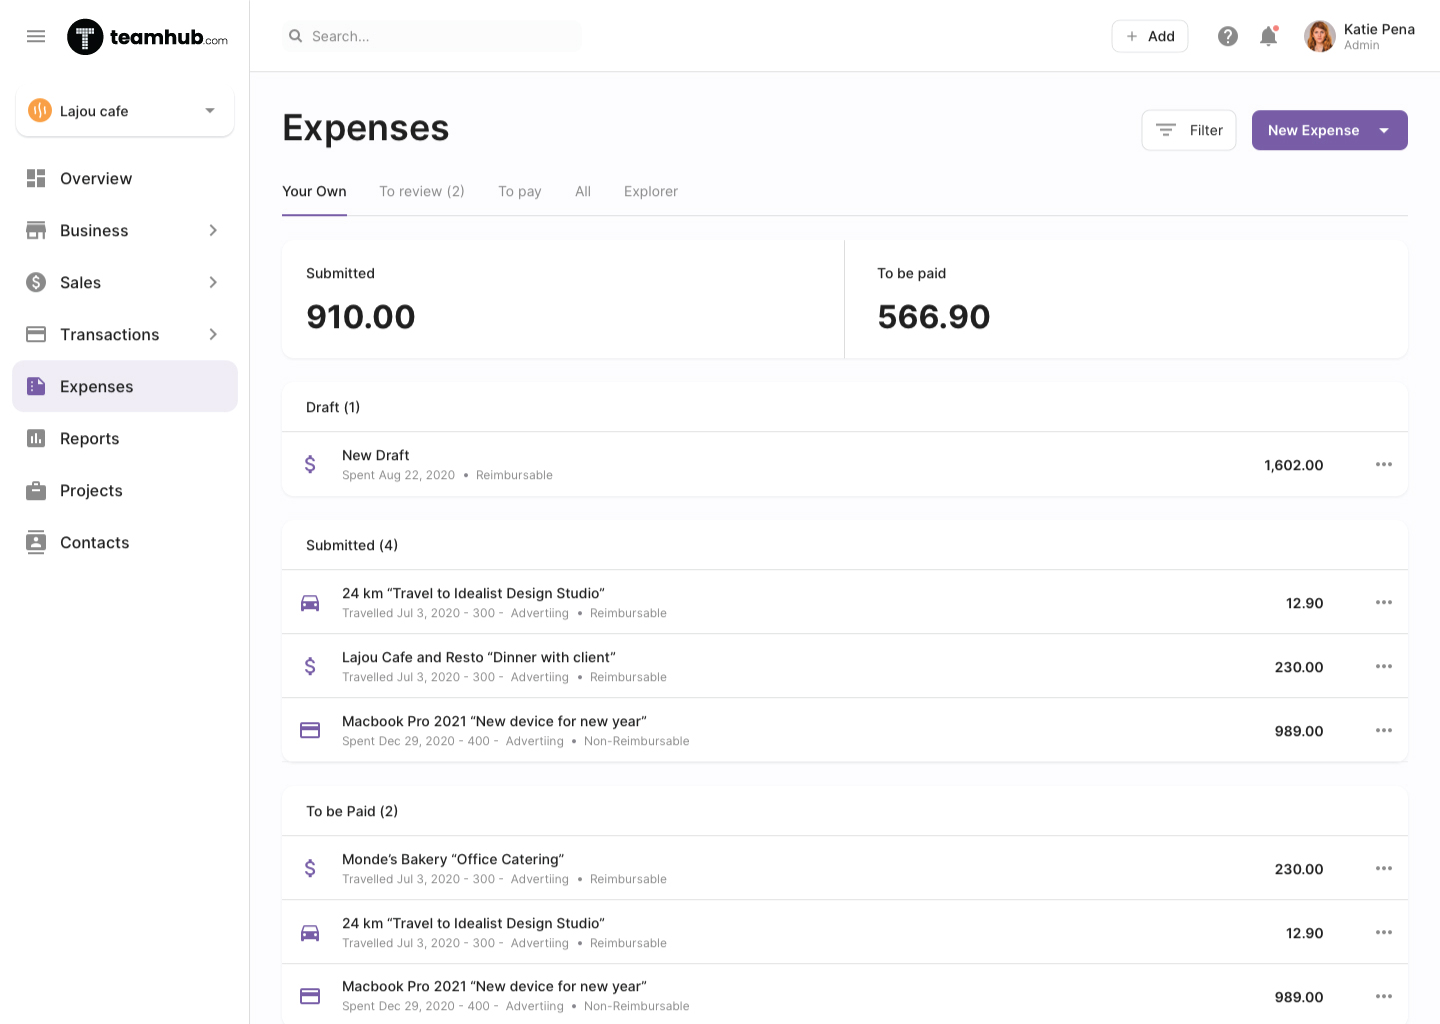Expand the Transactions submenu chevron

click(x=213, y=334)
